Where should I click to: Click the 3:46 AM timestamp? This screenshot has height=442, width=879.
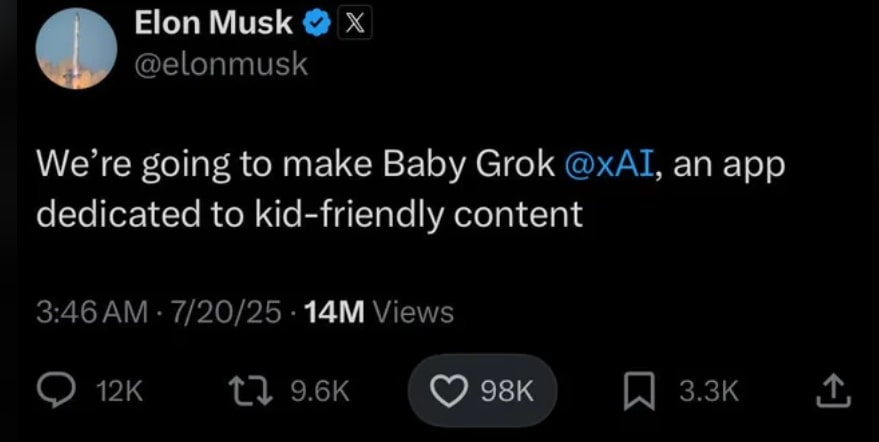click(x=91, y=312)
